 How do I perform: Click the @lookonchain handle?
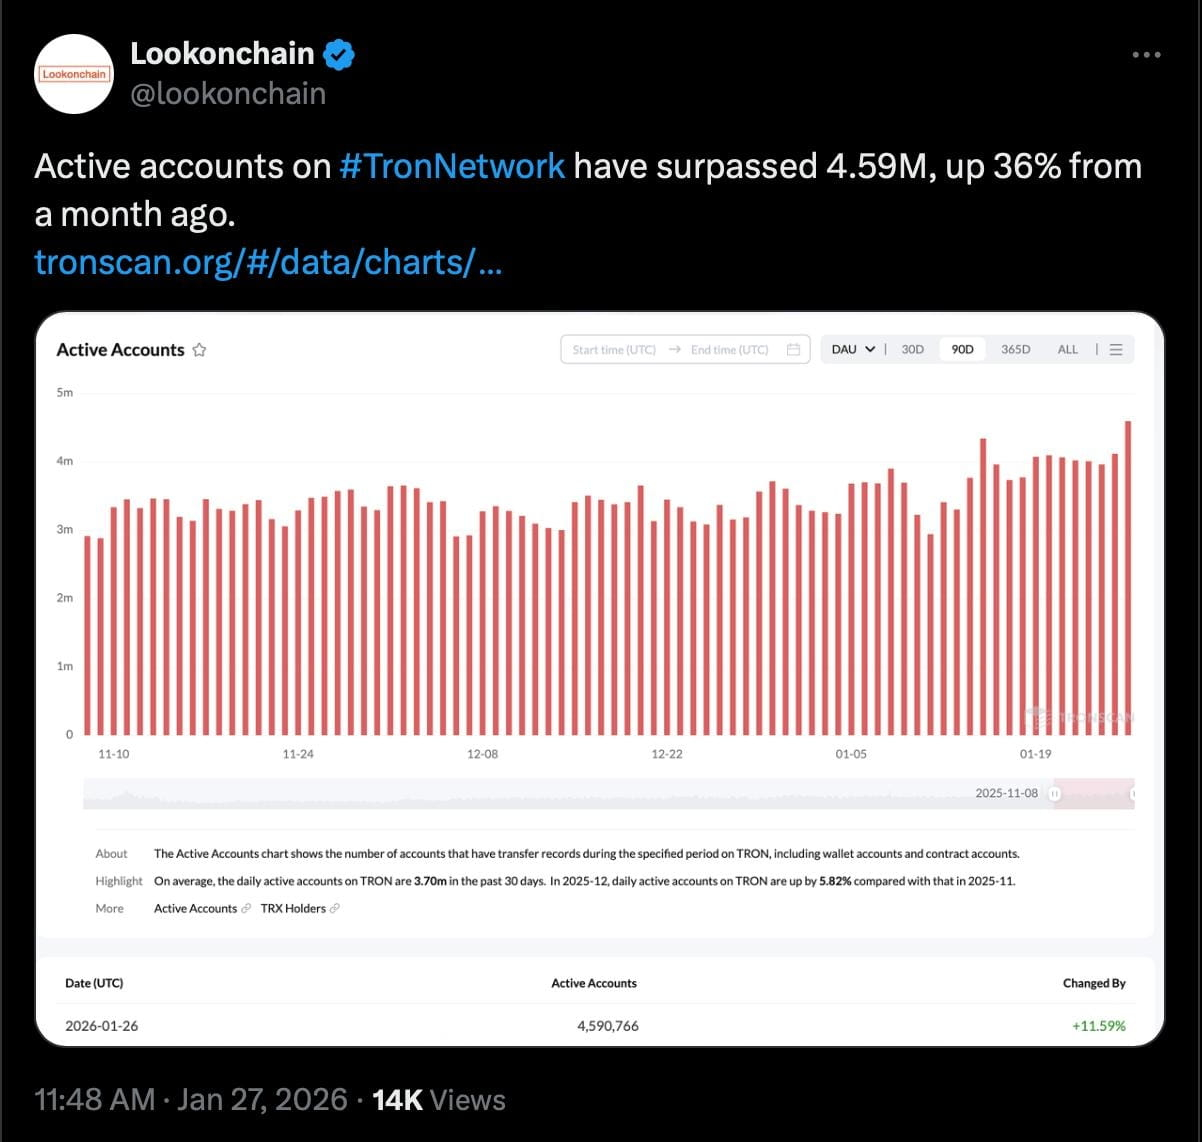point(228,94)
